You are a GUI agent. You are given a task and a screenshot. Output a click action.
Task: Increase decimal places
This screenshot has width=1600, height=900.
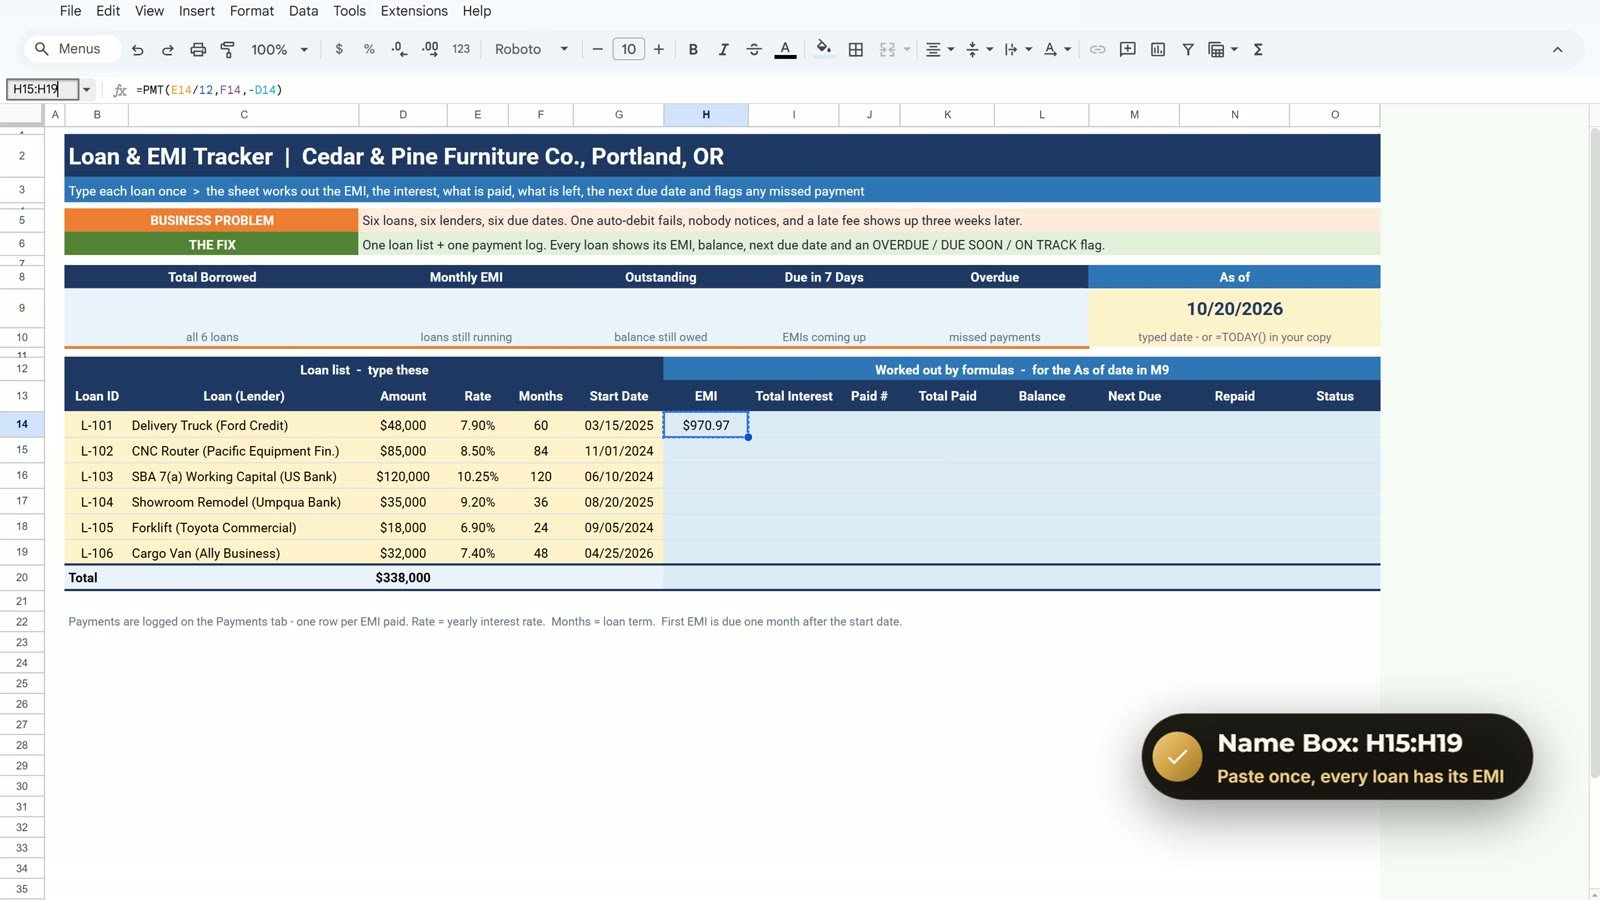click(430, 49)
